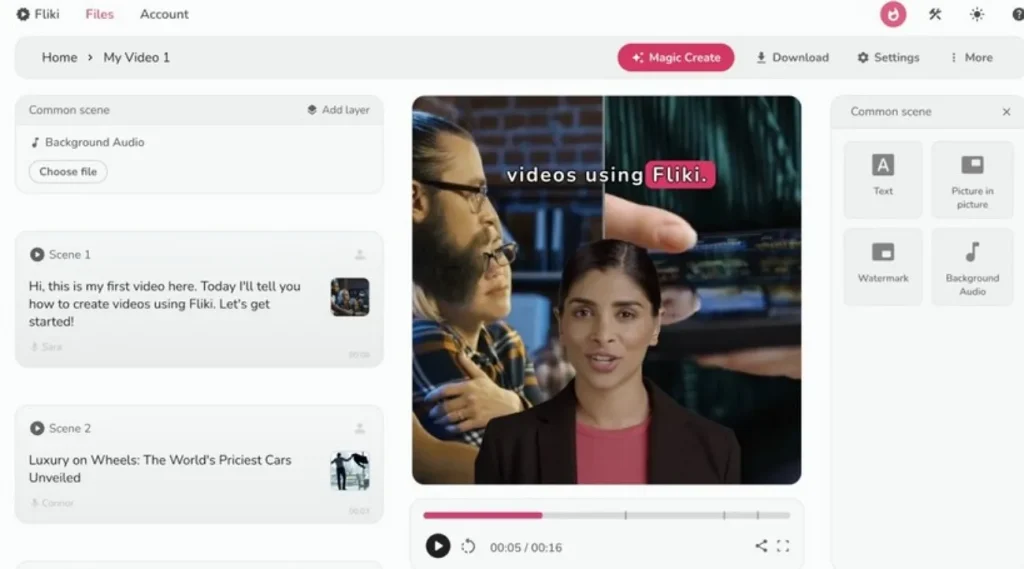Open the help icon at header edge
This screenshot has height=569, width=1024.
coord(1017,14)
